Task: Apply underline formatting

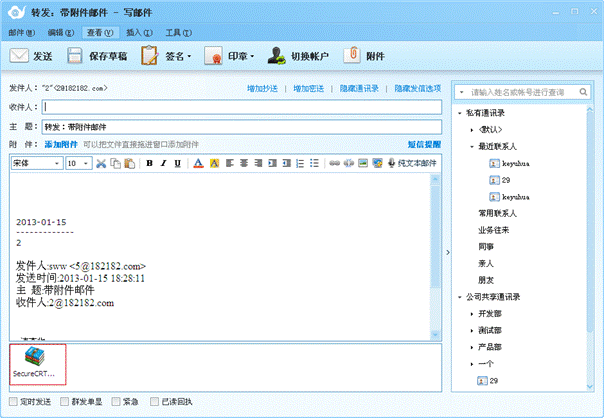Action: 178,163
